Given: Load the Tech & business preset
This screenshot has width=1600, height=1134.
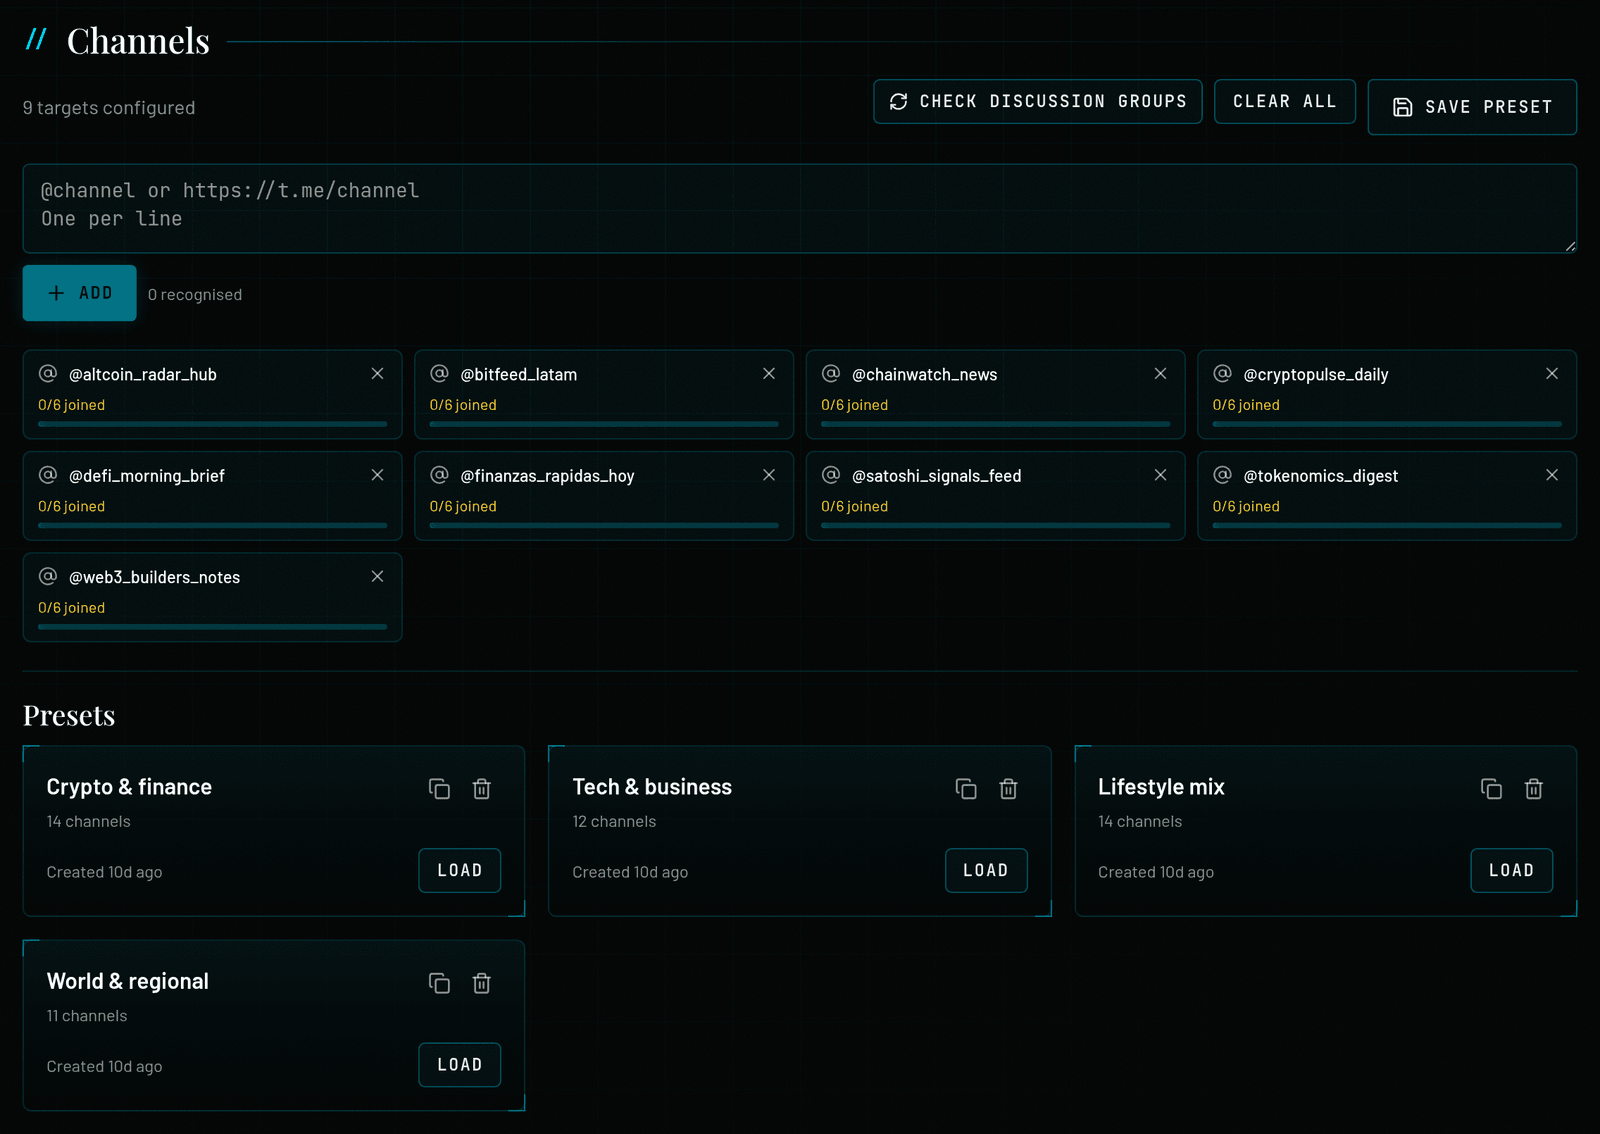Looking at the screenshot, I should click(x=986, y=871).
